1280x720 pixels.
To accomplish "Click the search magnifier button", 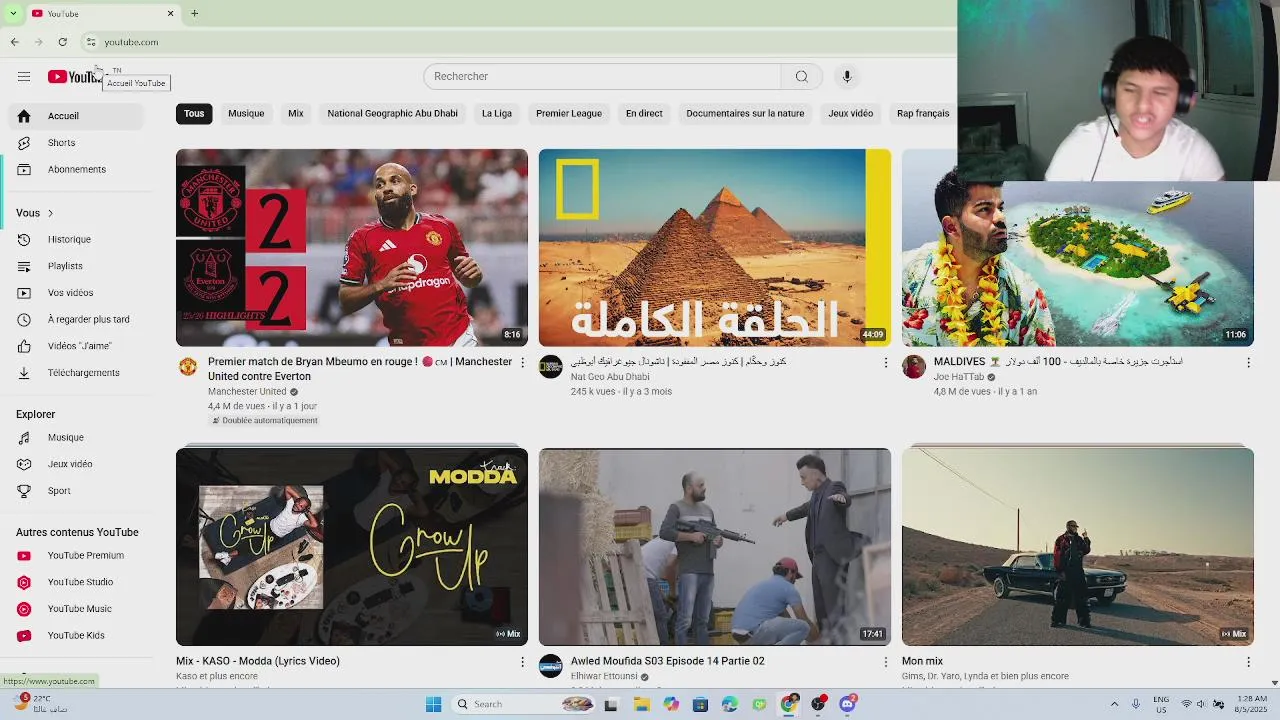I will click(x=801, y=77).
